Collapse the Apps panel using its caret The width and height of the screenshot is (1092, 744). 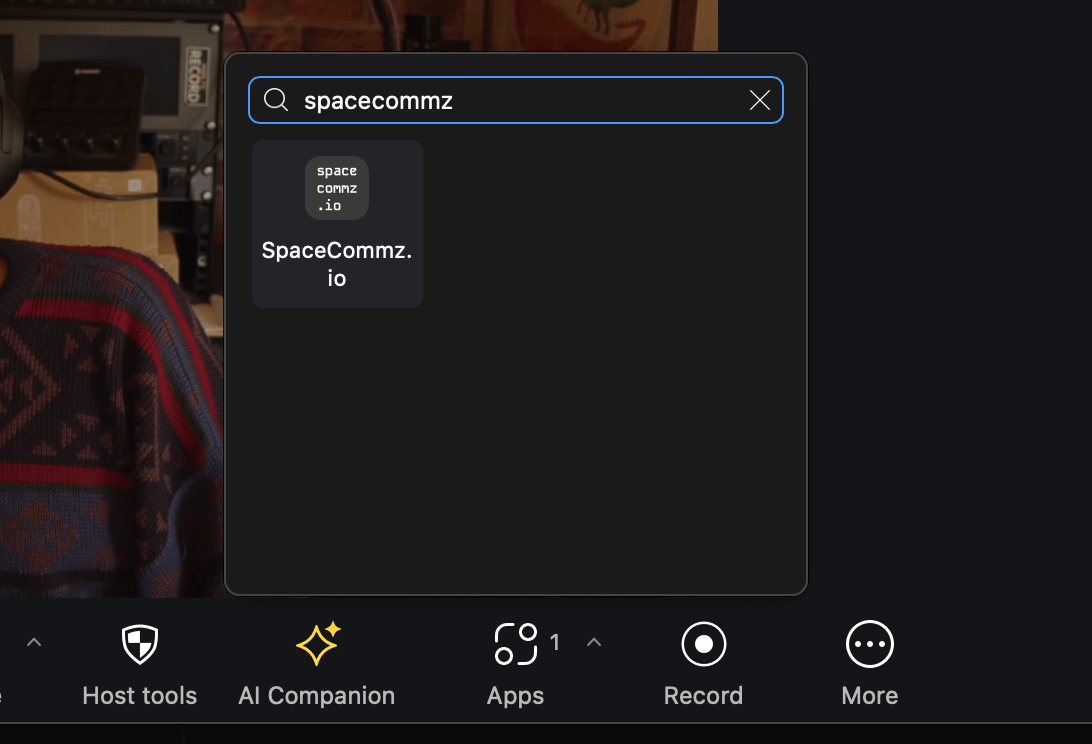pos(595,643)
